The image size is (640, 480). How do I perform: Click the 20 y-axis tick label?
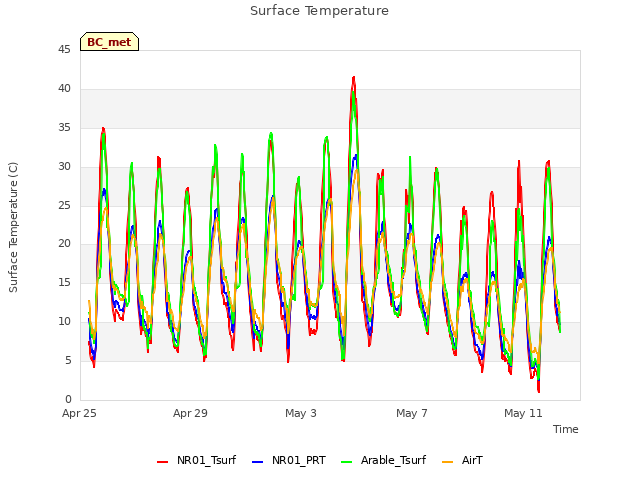pos(64,244)
